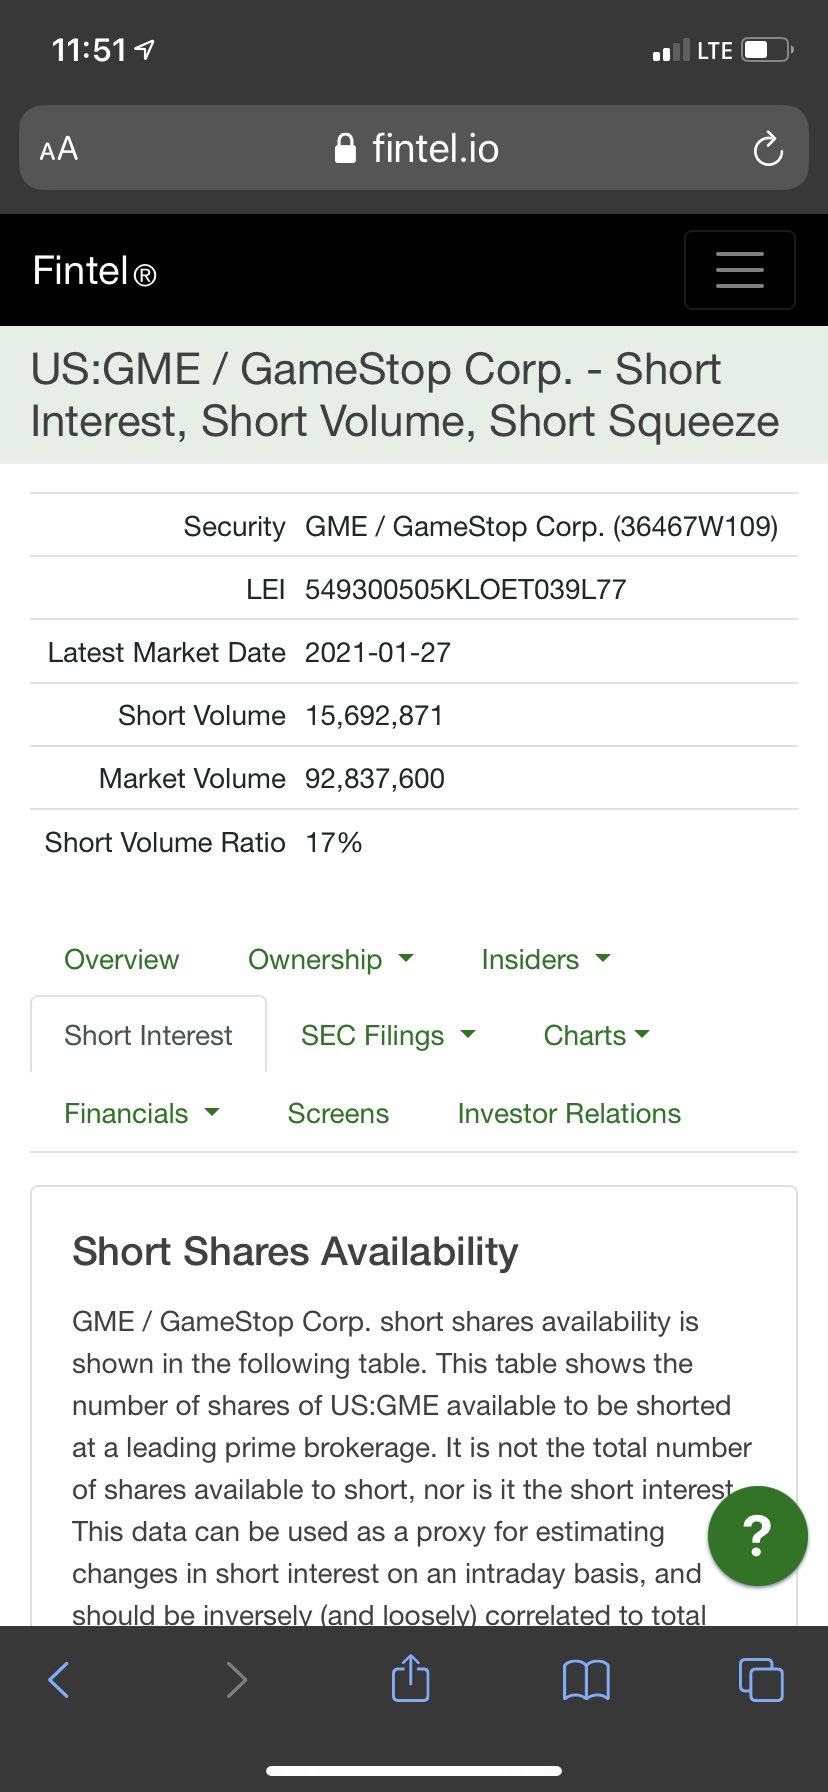Image resolution: width=828 pixels, height=1792 pixels.
Task: Open Safari bookmarks book icon
Action: 586,1679
